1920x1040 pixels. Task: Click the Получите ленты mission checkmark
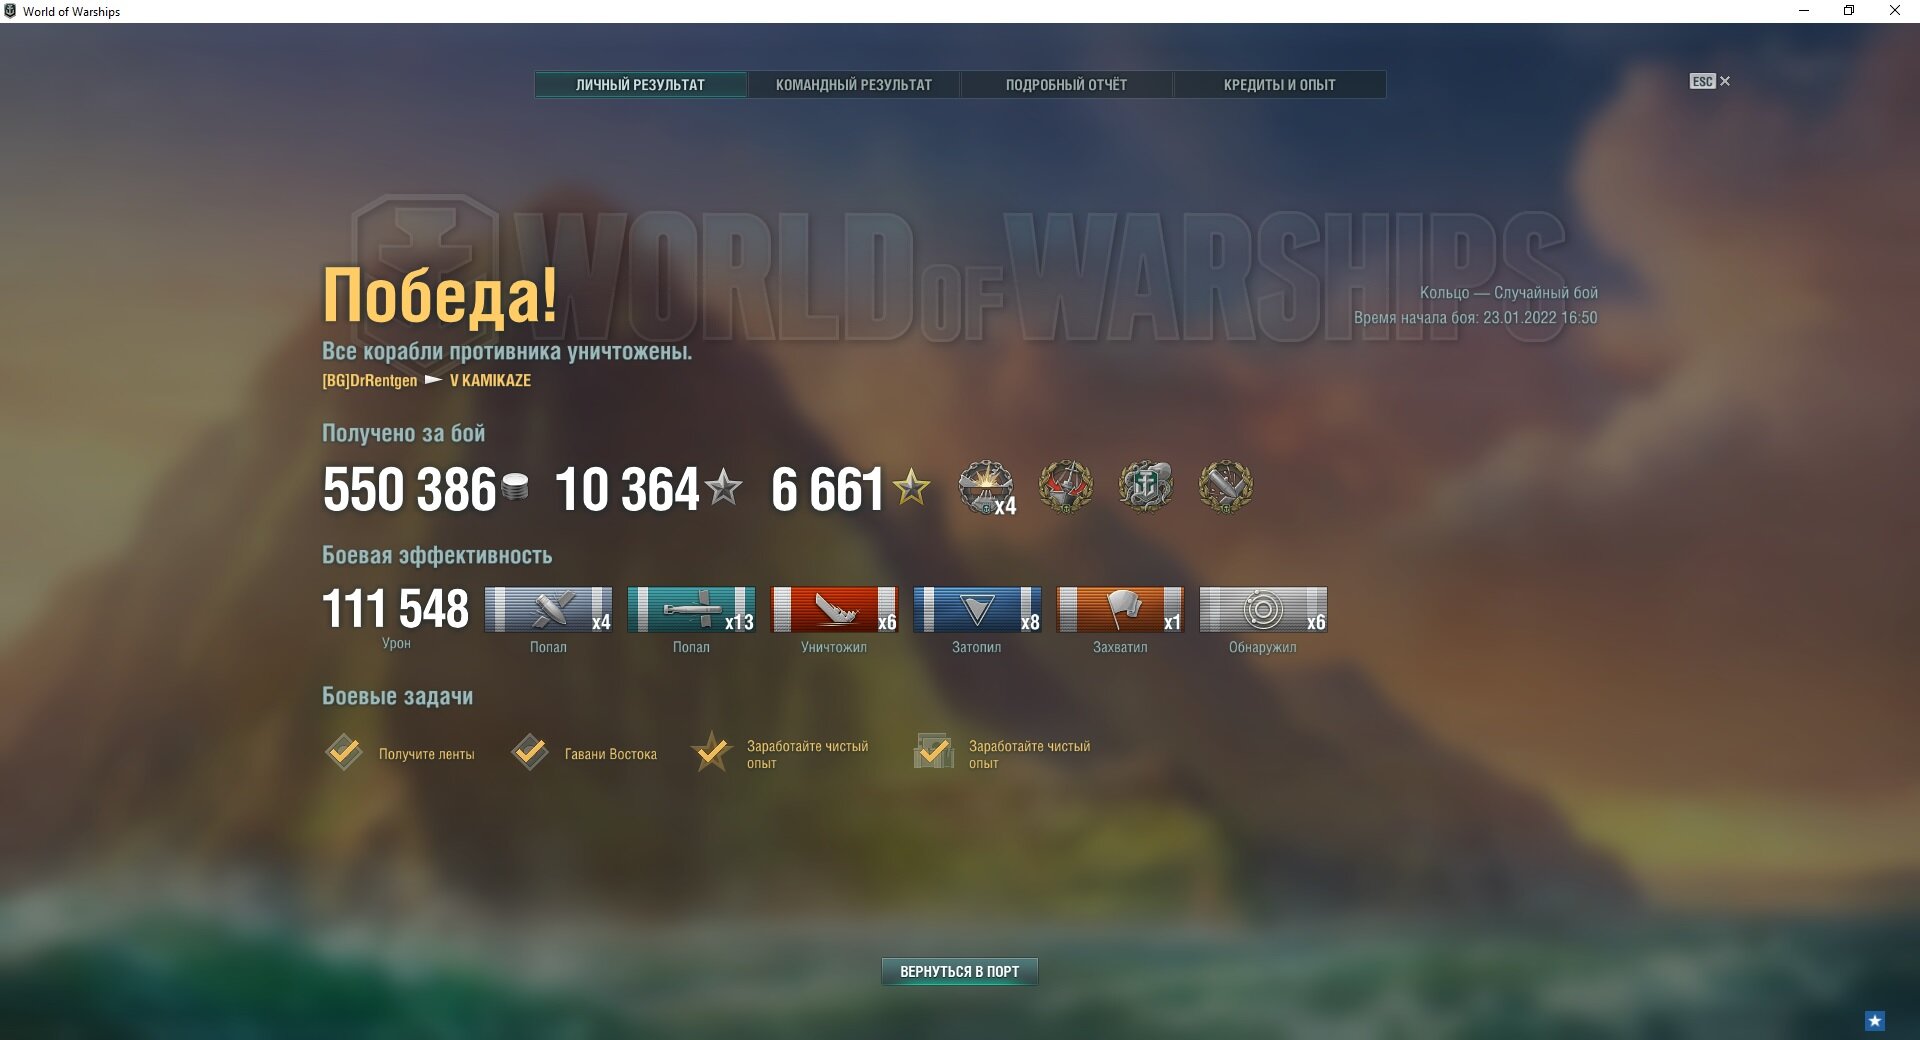pyautogui.click(x=344, y=752)
